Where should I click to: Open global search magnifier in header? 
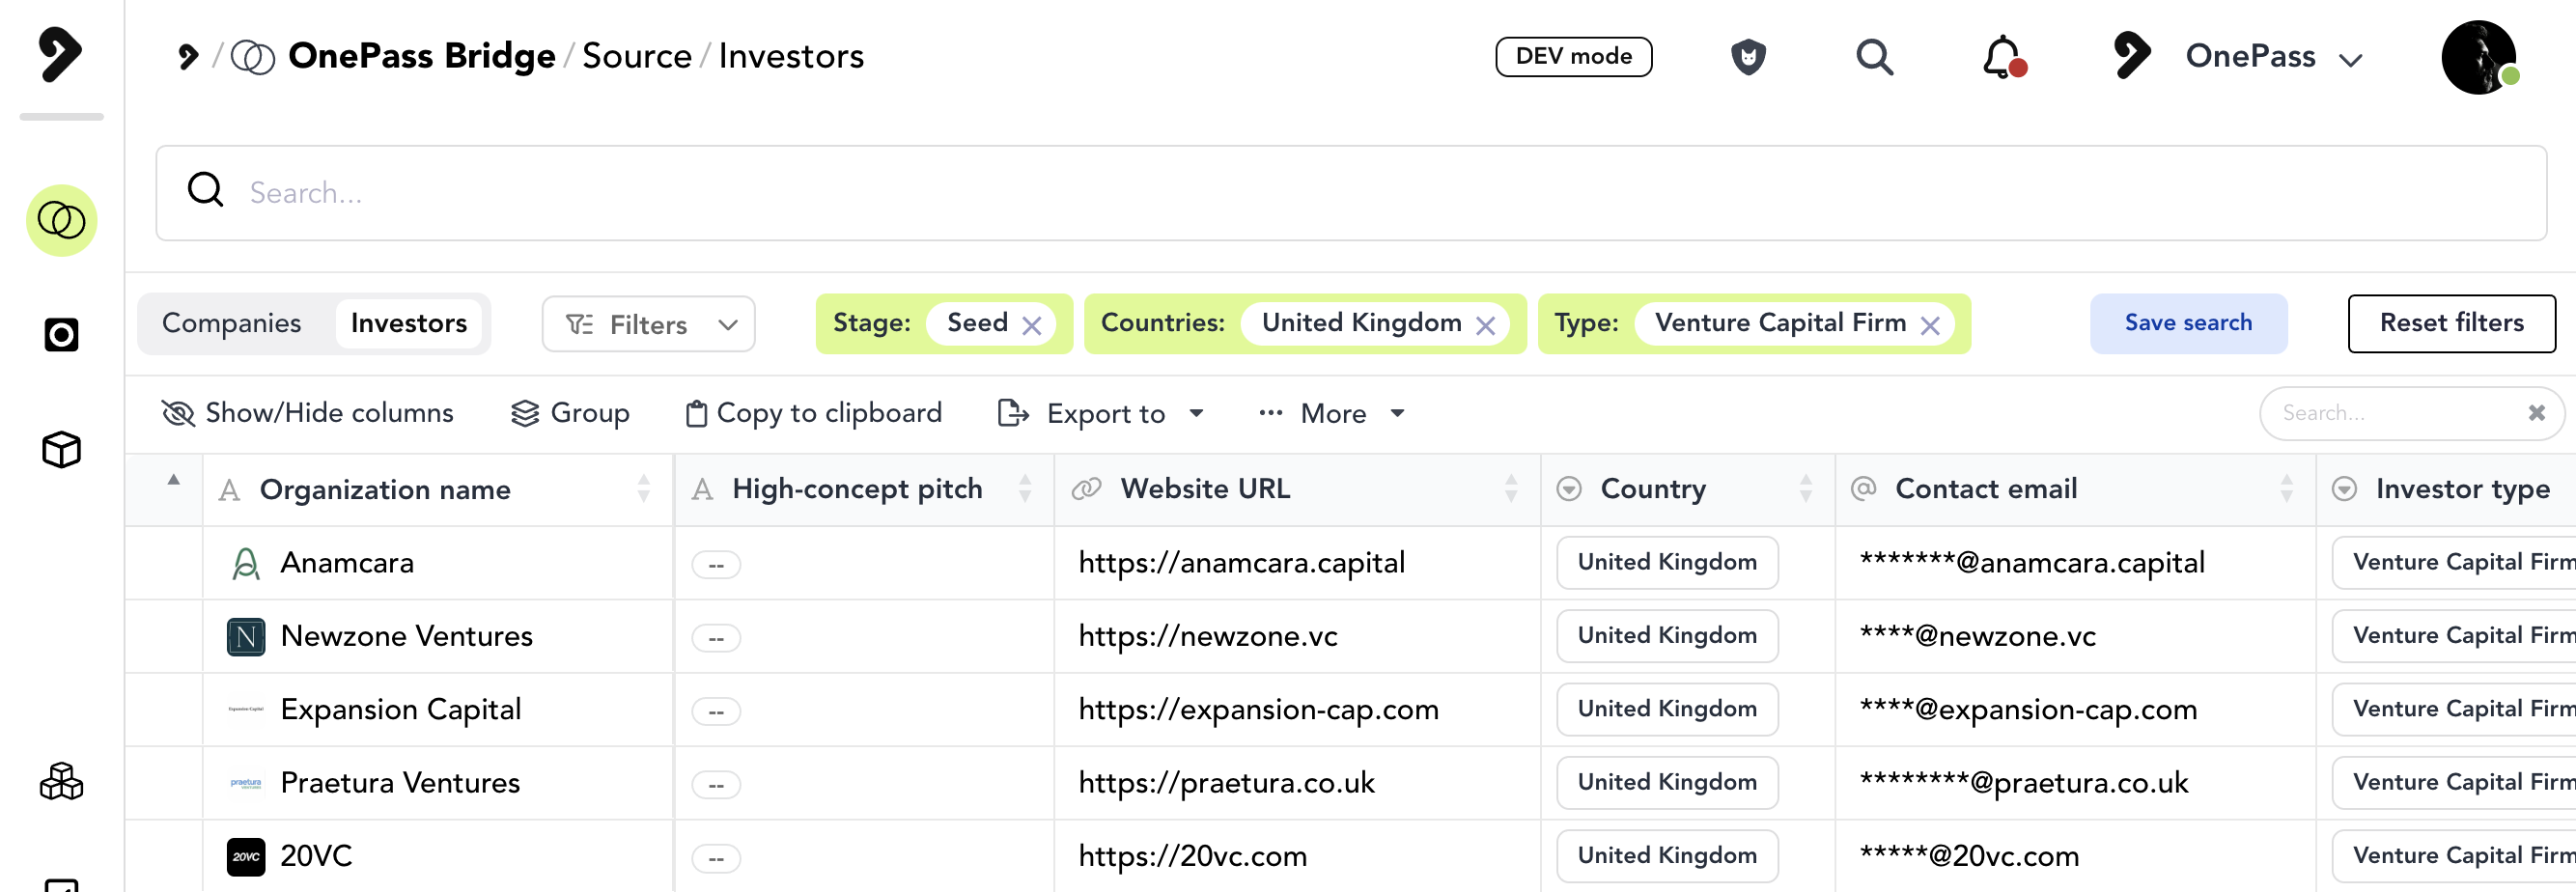pyautogui.click(x=1874, y=57)
